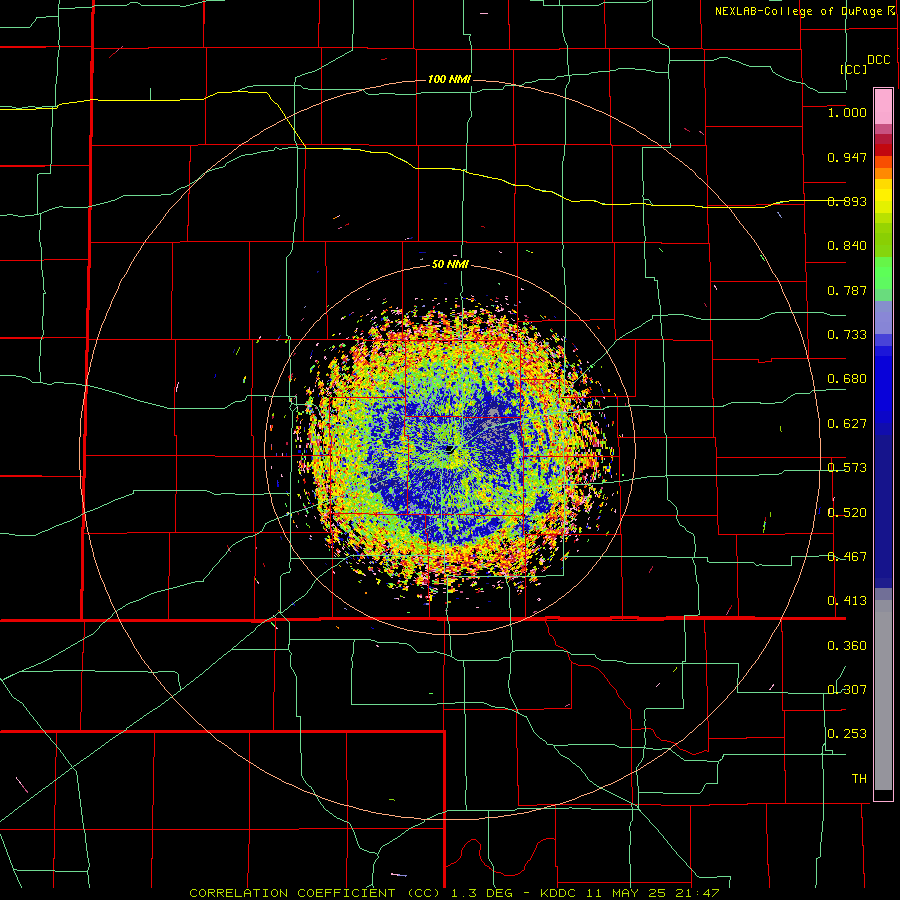The width and height of the screenshot is (900, 900).
Task: Pick the olive-green band near 0.840
Action: (883, 240)
